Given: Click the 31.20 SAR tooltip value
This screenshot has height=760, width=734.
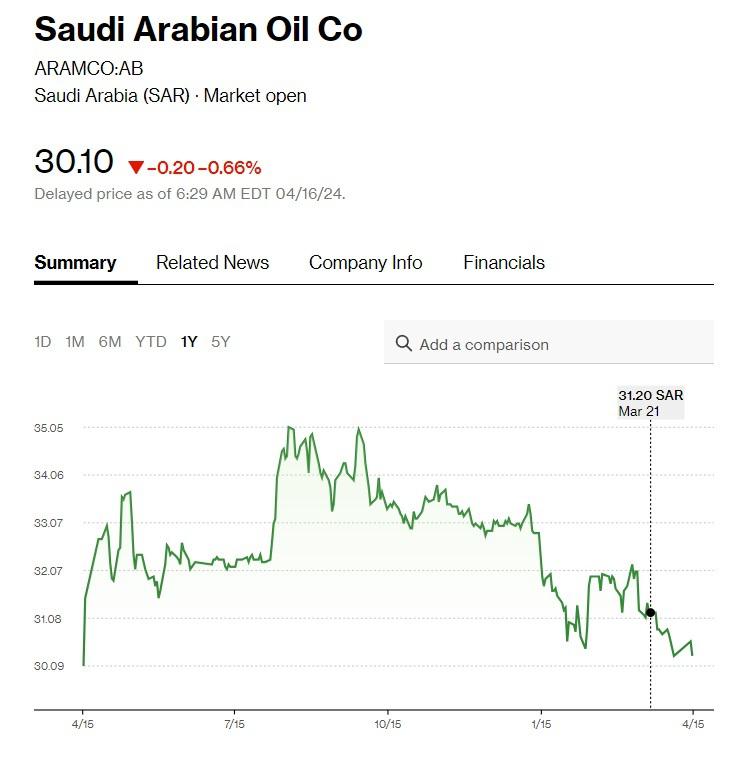Looking at the screenshot, I should point(650,396).
